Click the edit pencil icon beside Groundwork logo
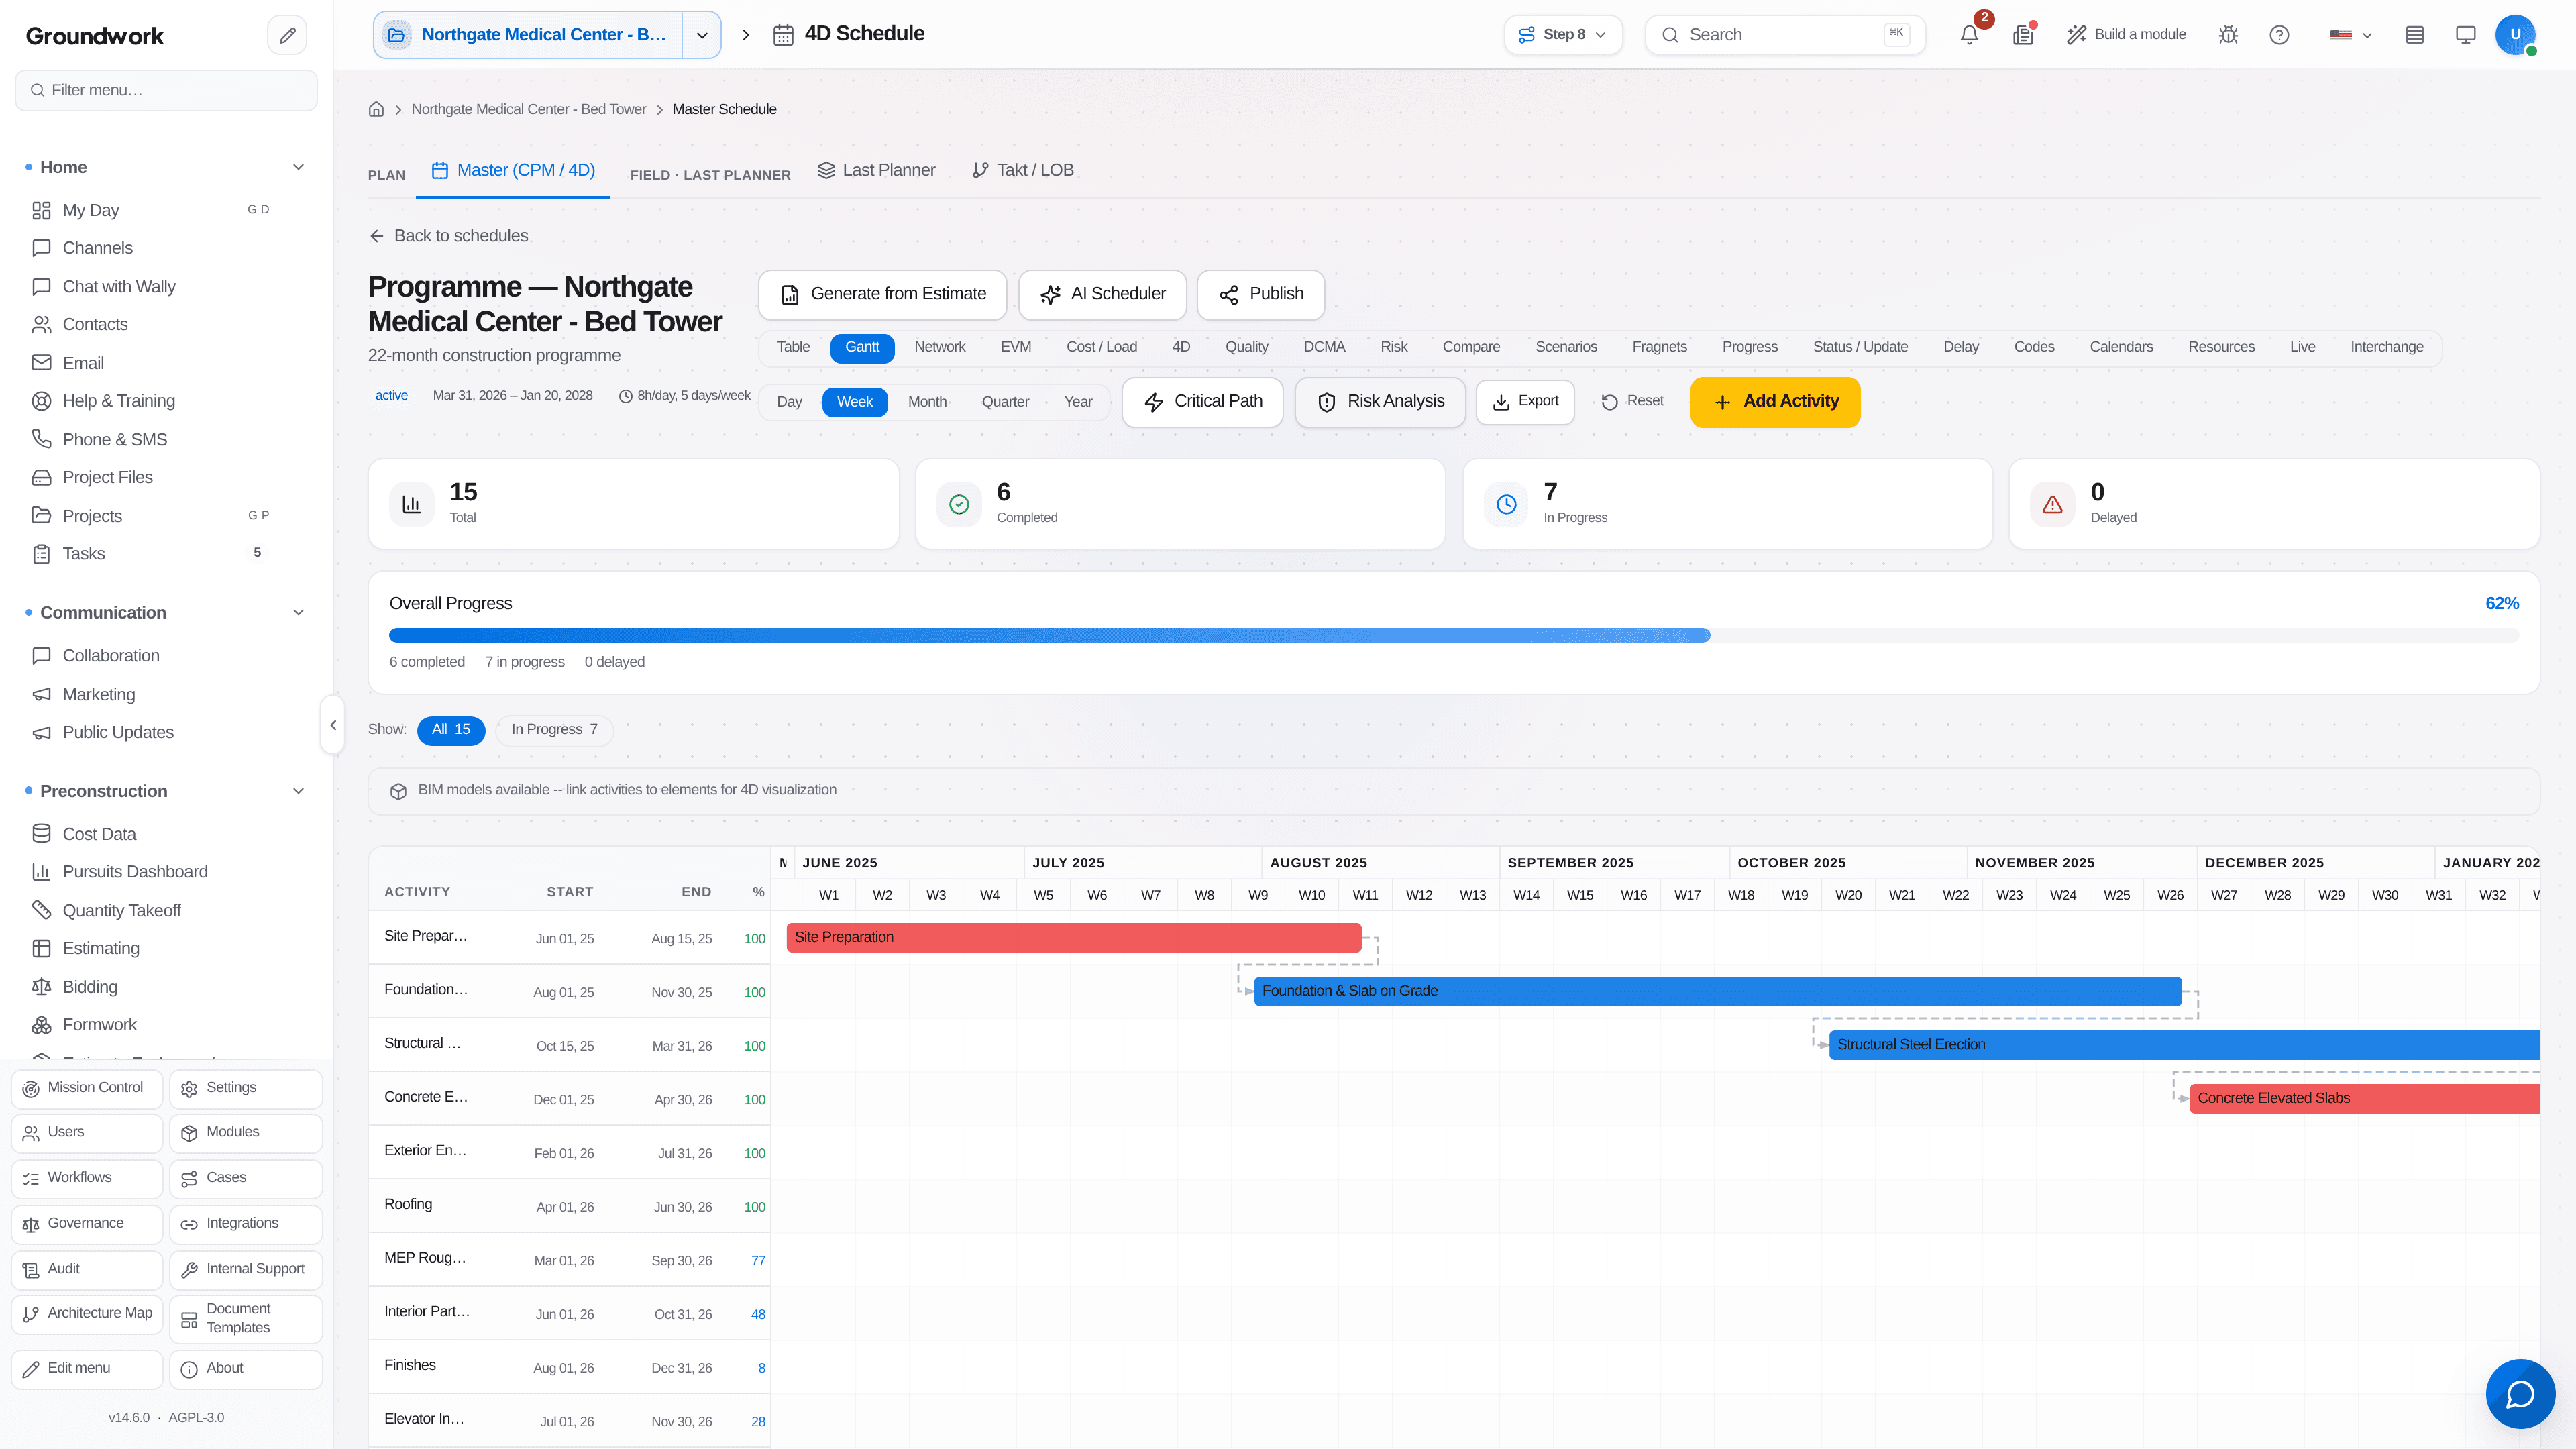Screen dimensions: 2576x1449 click(x=287, y=35)
